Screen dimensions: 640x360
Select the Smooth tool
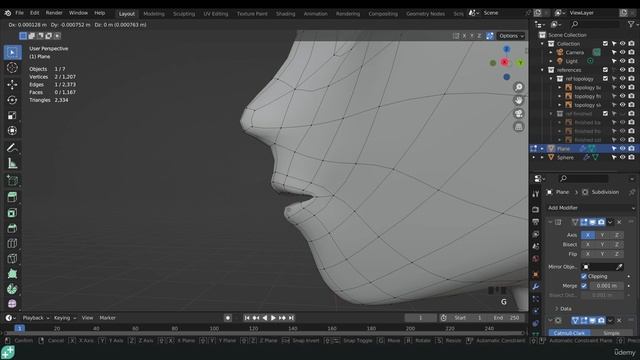pos(12,304)
